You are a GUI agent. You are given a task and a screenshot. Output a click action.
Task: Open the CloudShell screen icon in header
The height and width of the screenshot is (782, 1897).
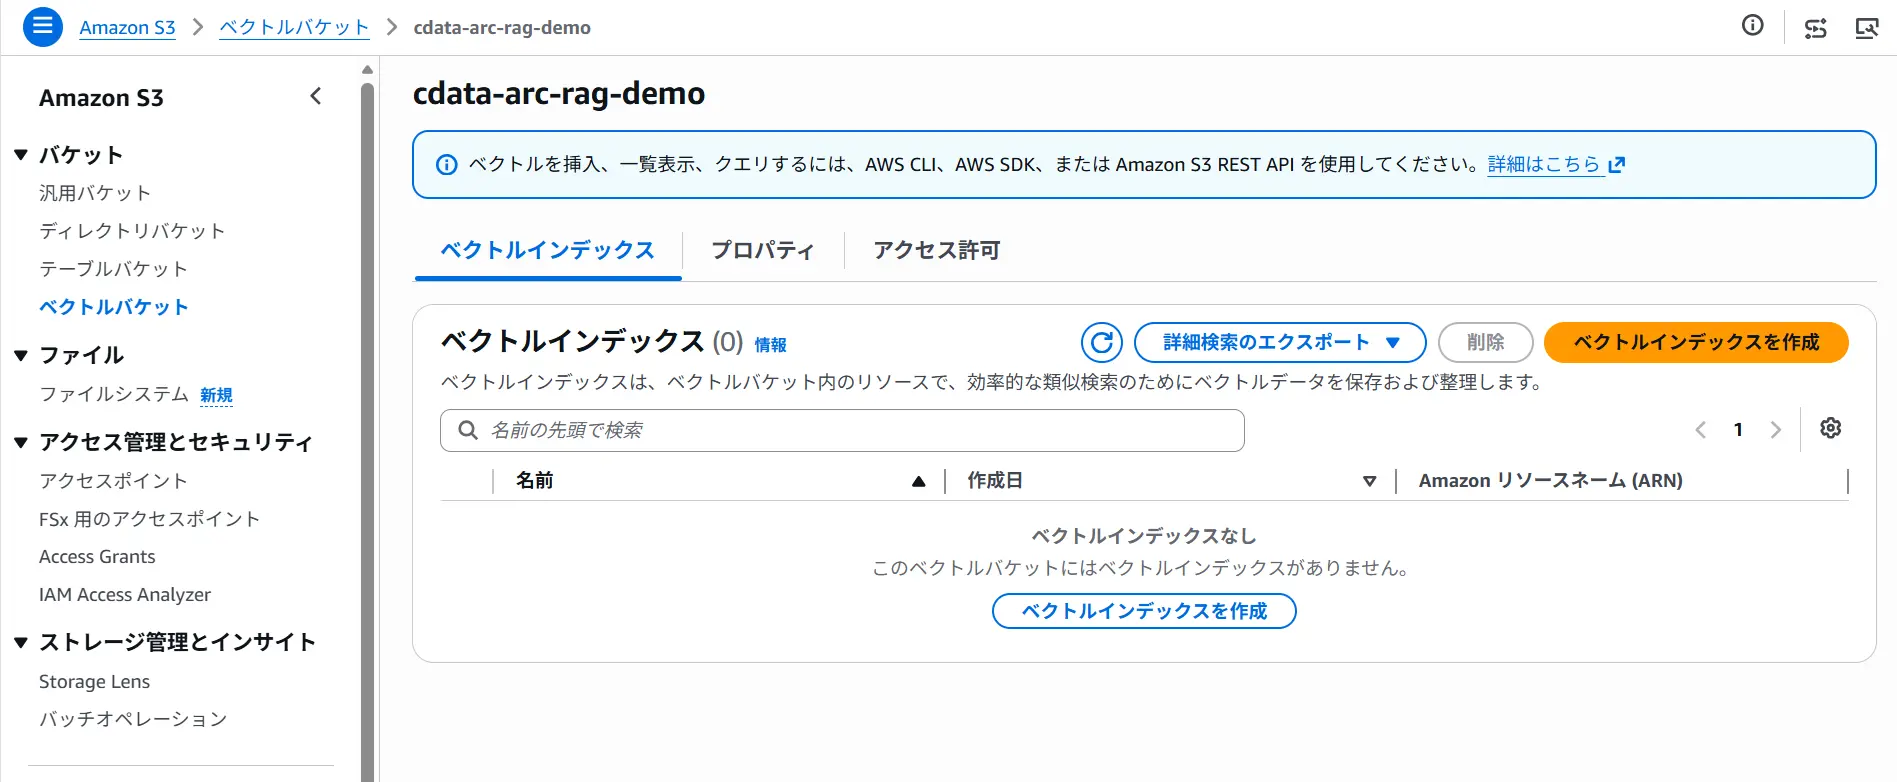point(1866,28)
